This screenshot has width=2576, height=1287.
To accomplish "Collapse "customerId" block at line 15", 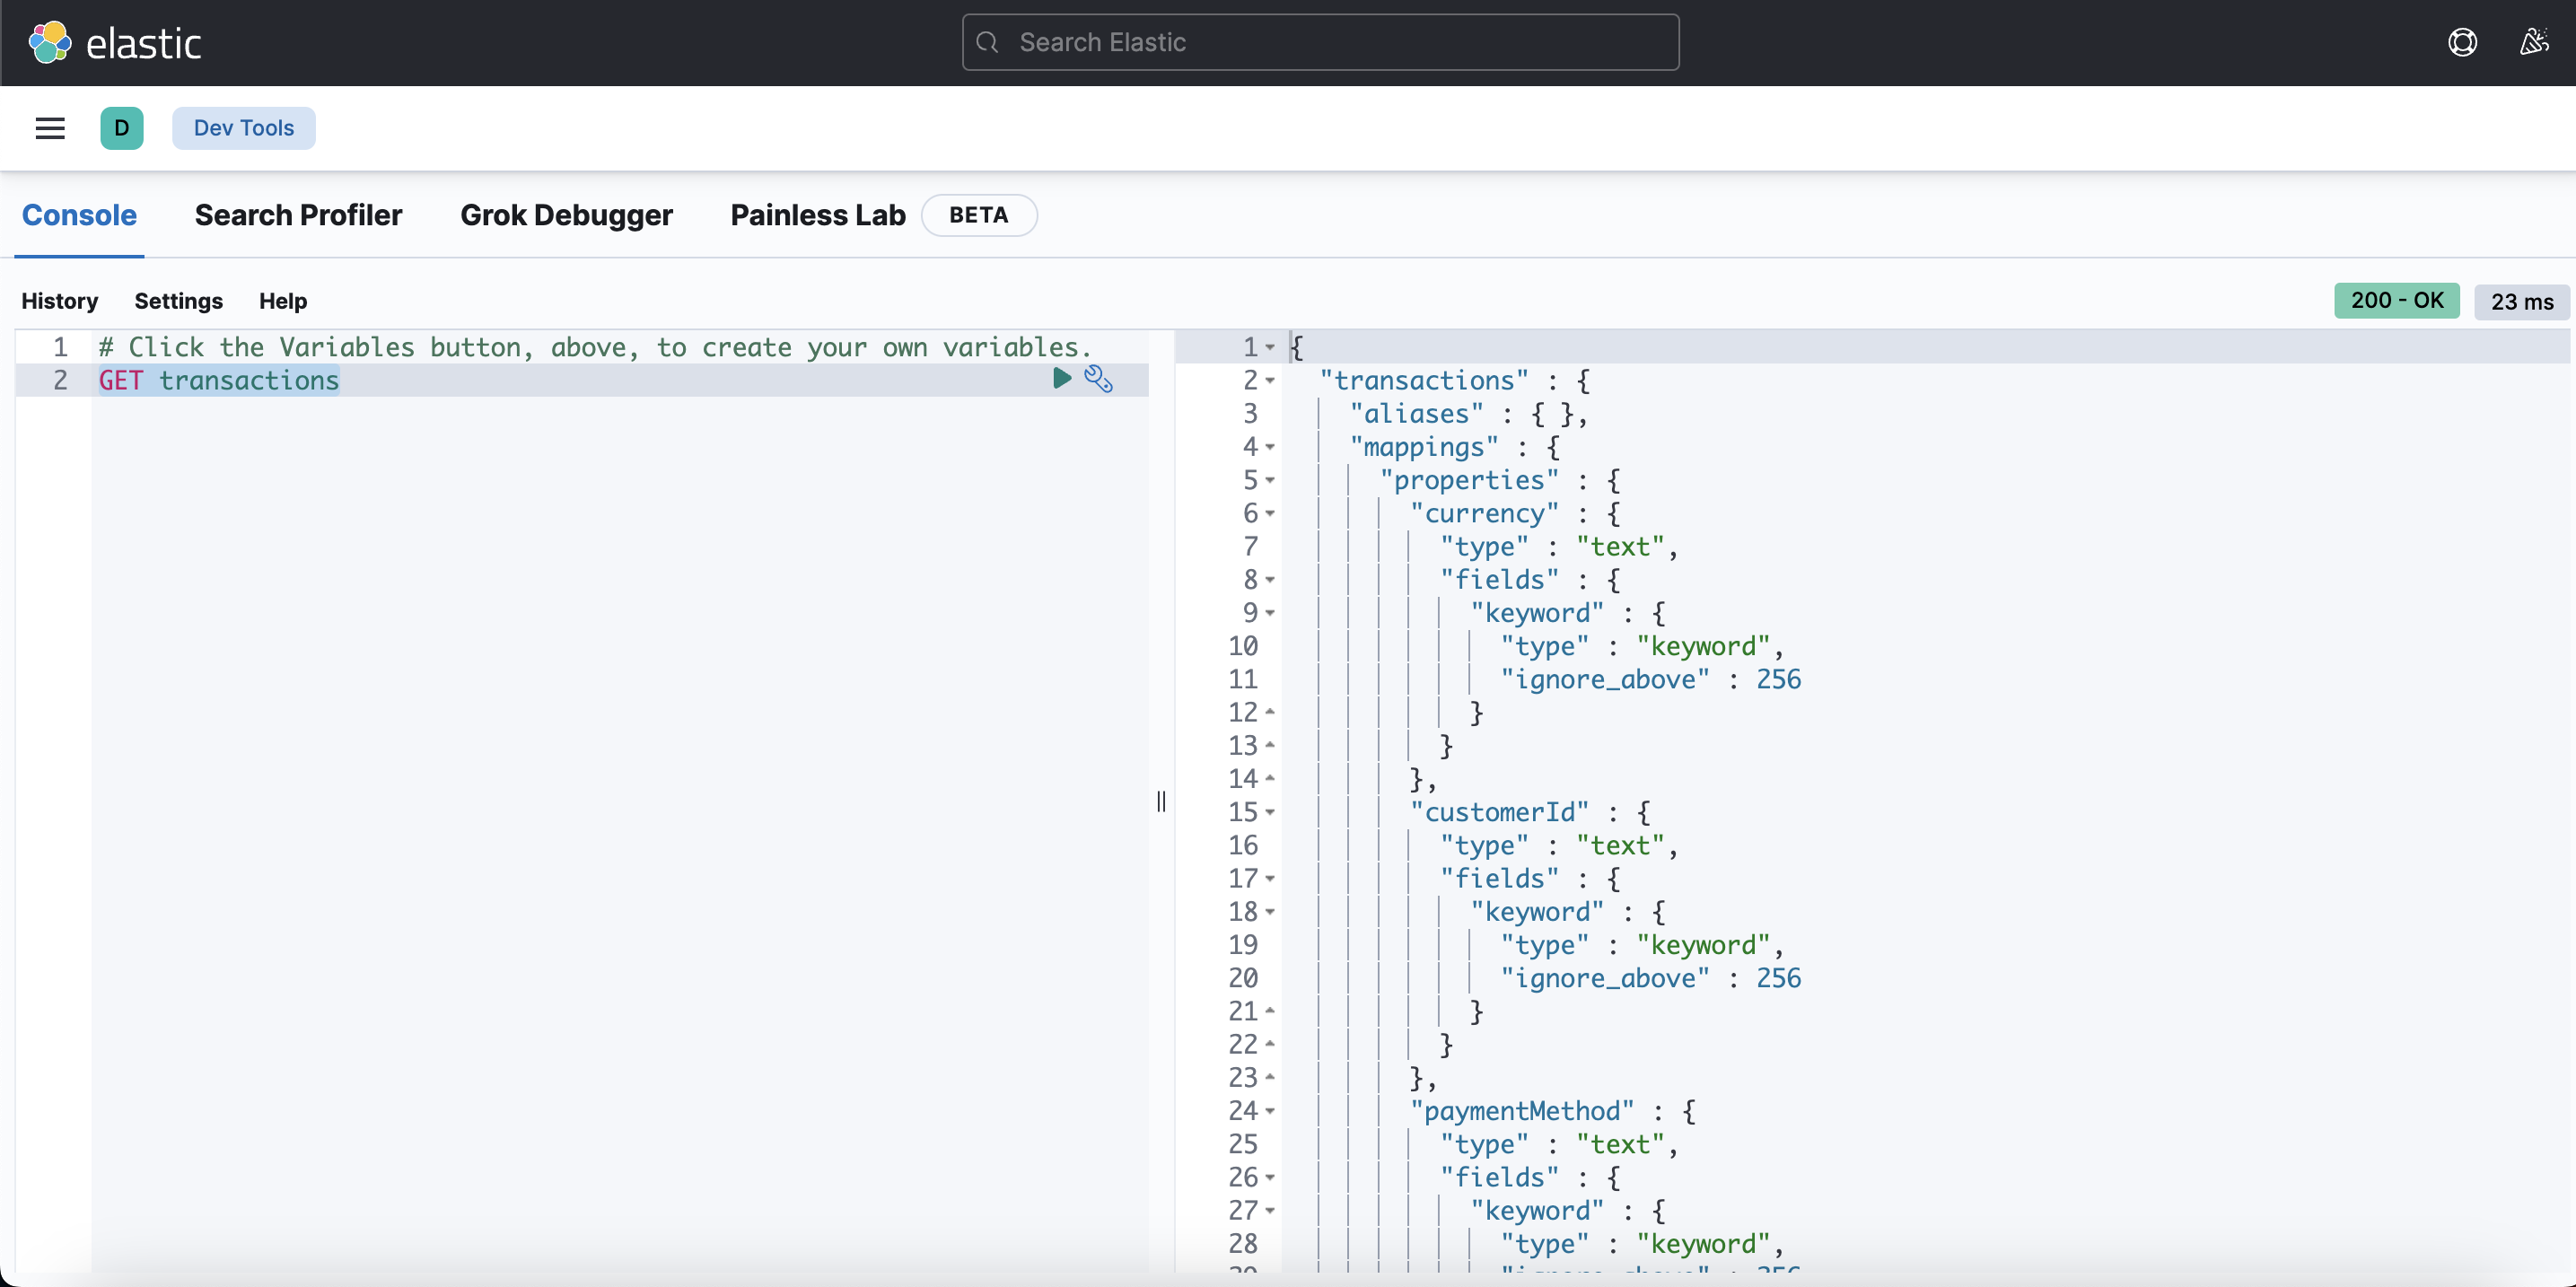I will (x=1270, y=812).
